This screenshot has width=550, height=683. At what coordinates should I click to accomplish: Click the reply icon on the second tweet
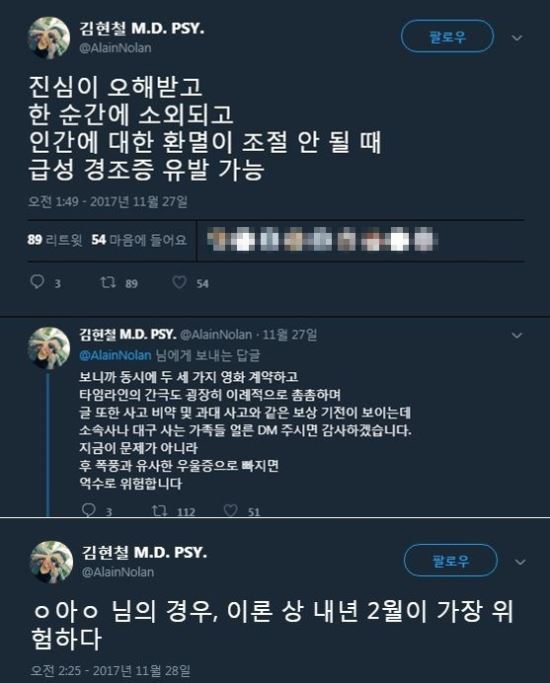(89, 510)
